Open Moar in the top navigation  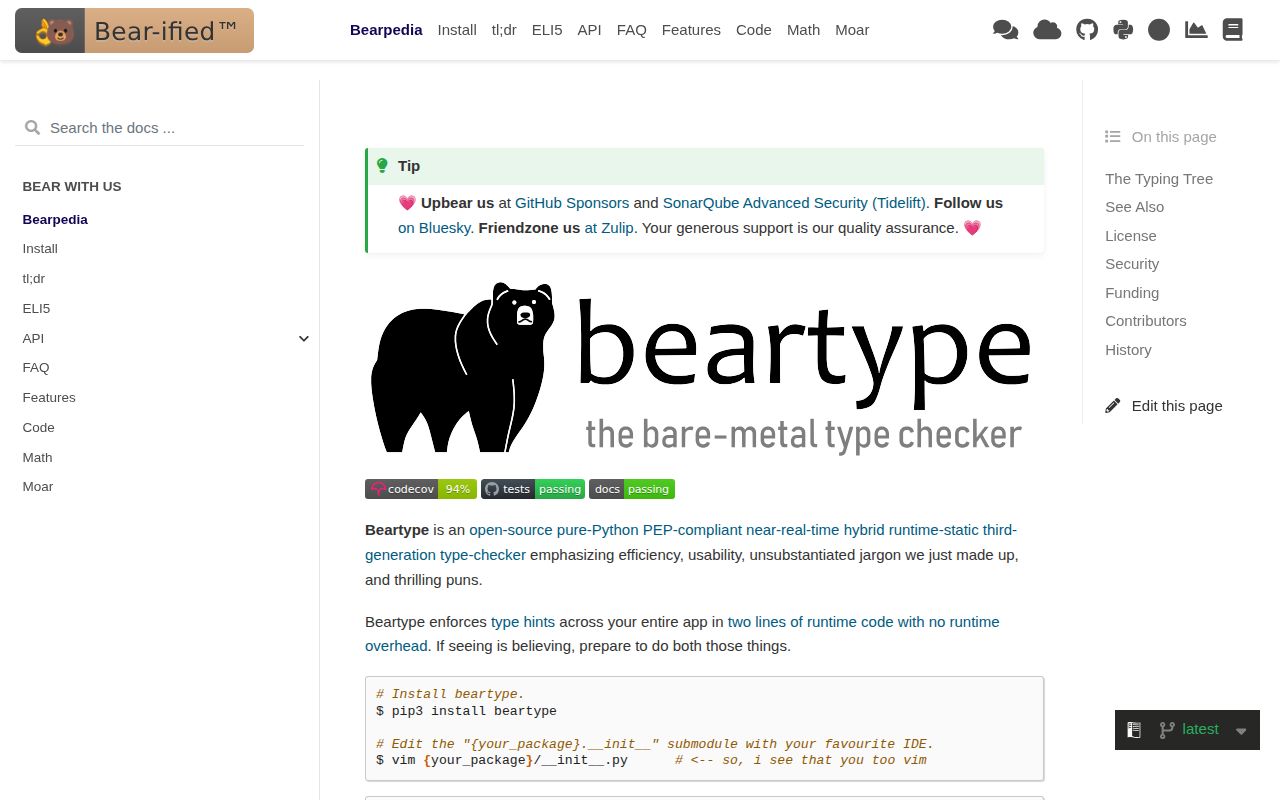[x=852, y=30]
